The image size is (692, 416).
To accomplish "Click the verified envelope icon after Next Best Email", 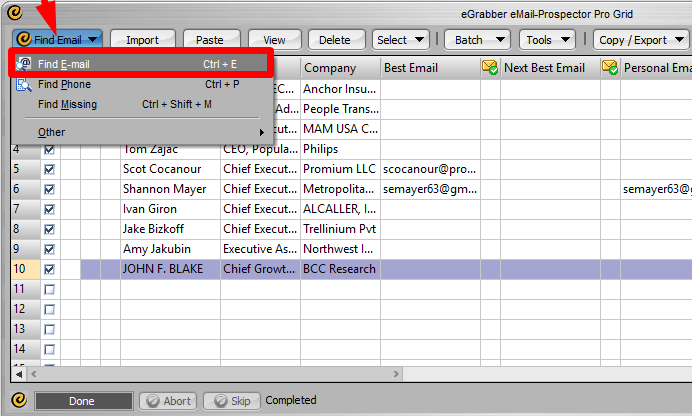I will (610, 68).
